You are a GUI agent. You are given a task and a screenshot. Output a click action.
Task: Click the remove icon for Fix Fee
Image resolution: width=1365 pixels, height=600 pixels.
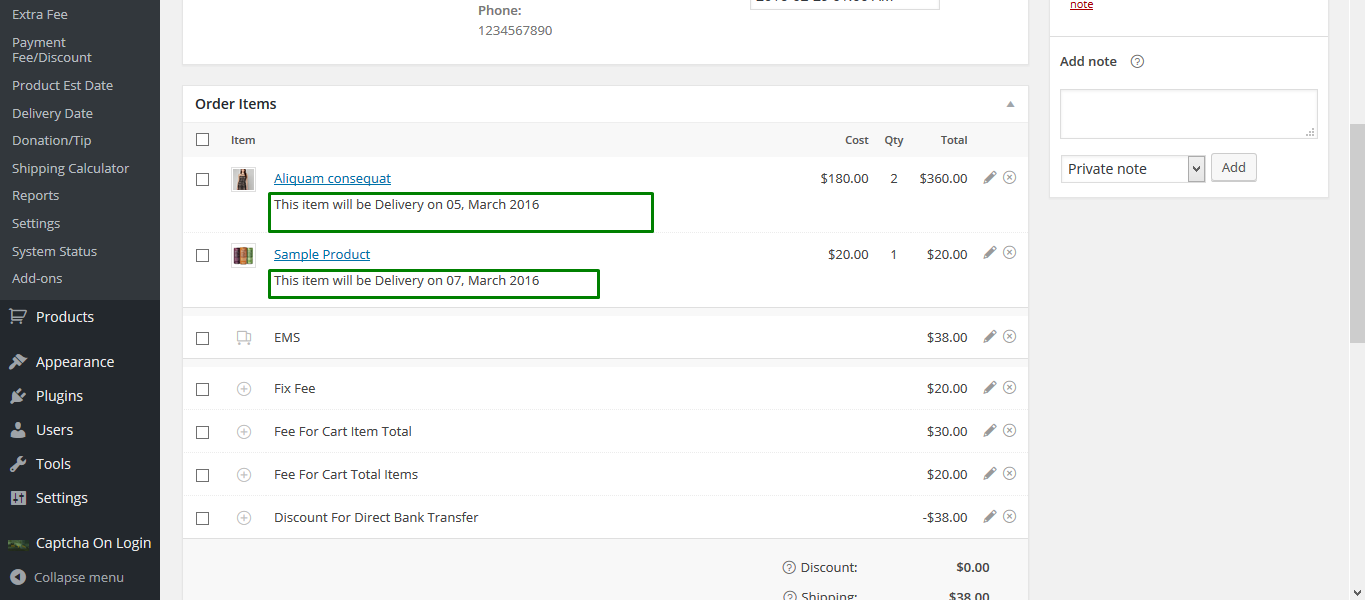pyautogui.click(x=1009, y=387)
